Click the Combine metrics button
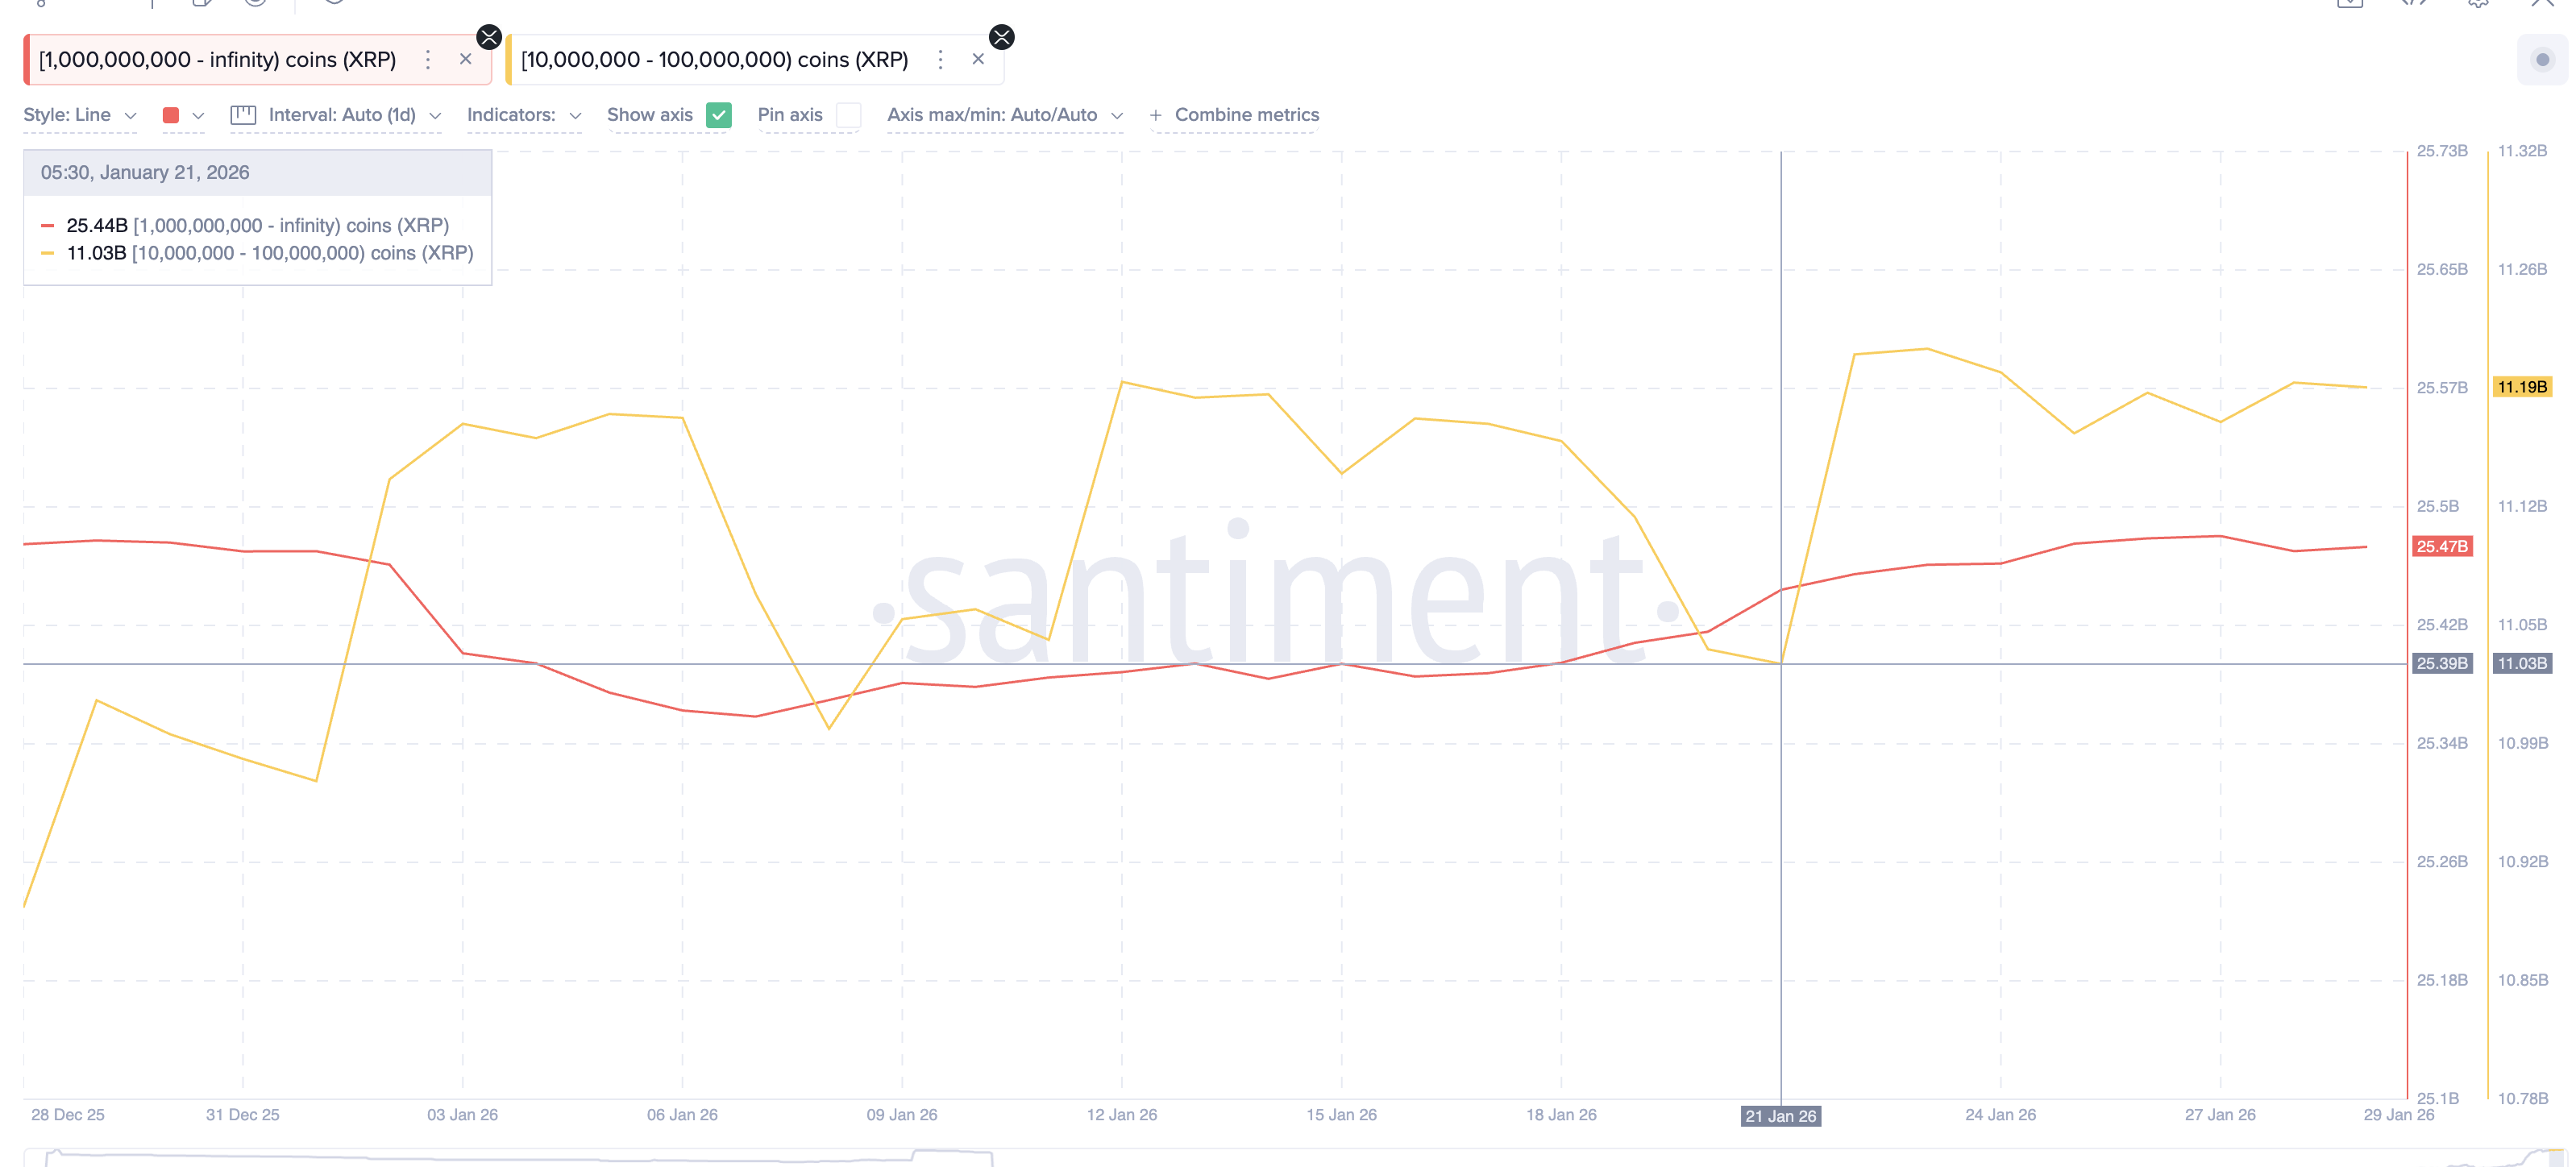Viewport: 2576px width, 1167px height. point(1246,115)
